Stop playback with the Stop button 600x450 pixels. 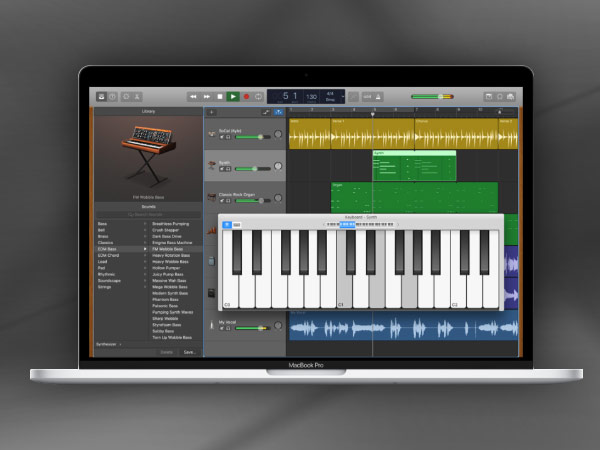[220, 97]
